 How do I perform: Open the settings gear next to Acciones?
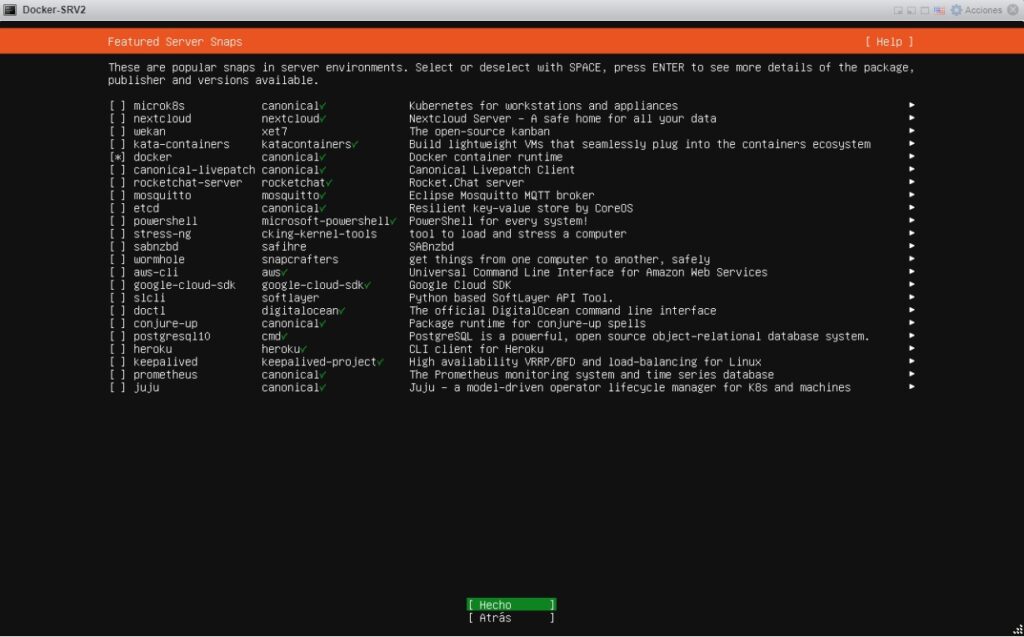tap(956, 9)
